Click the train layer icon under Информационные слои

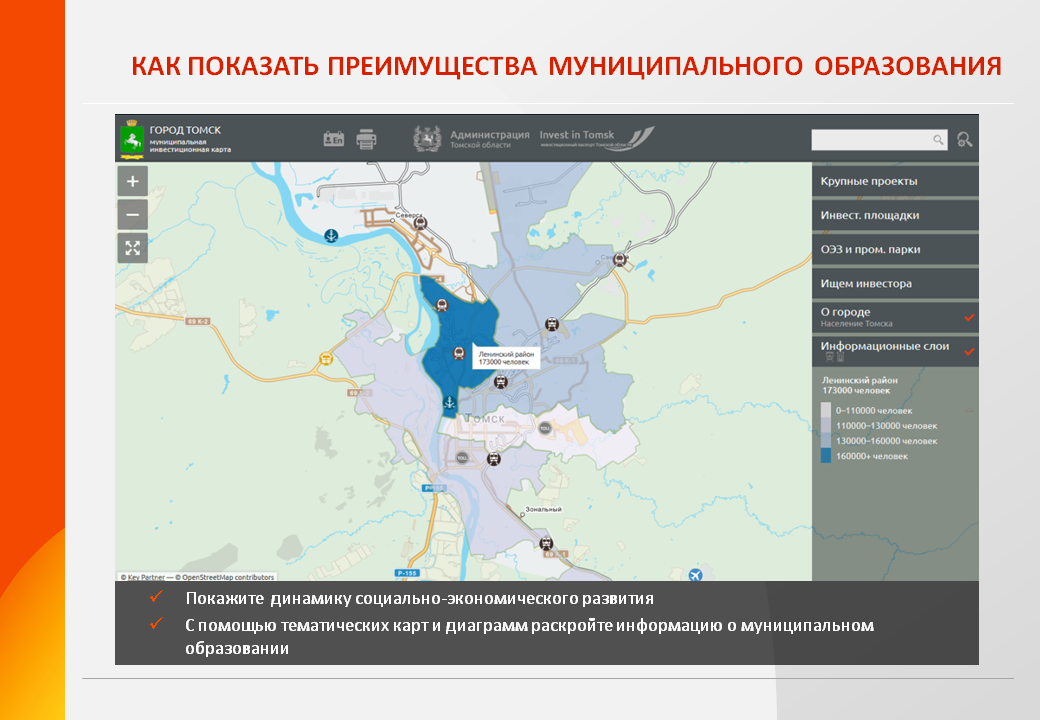coord(829,357)
